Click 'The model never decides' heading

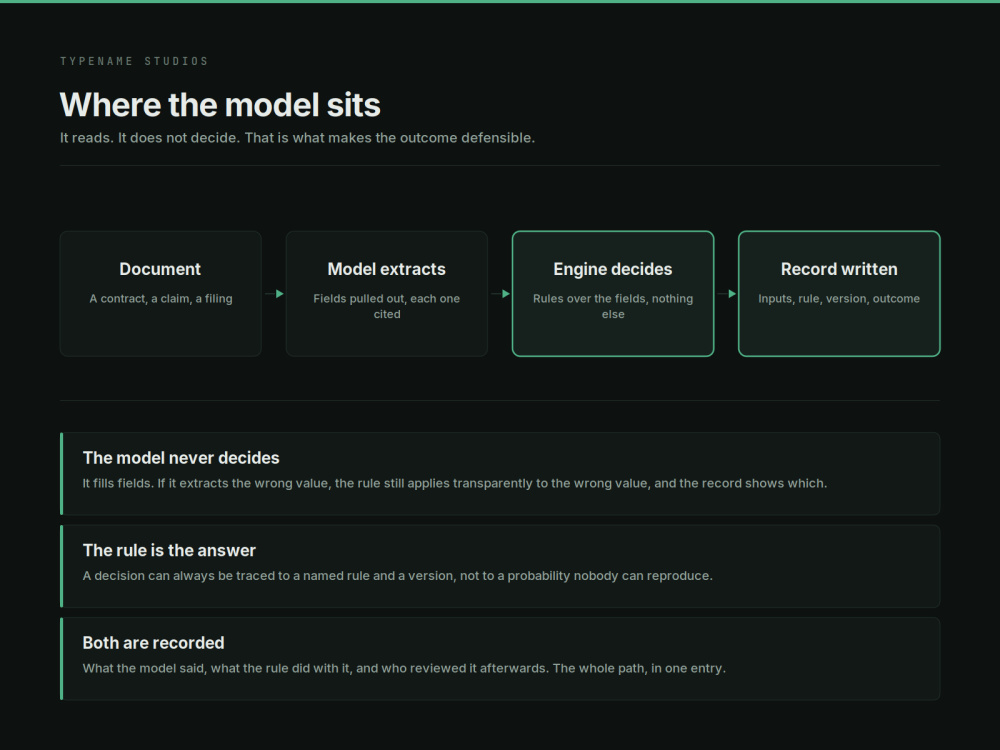[181, 458]
